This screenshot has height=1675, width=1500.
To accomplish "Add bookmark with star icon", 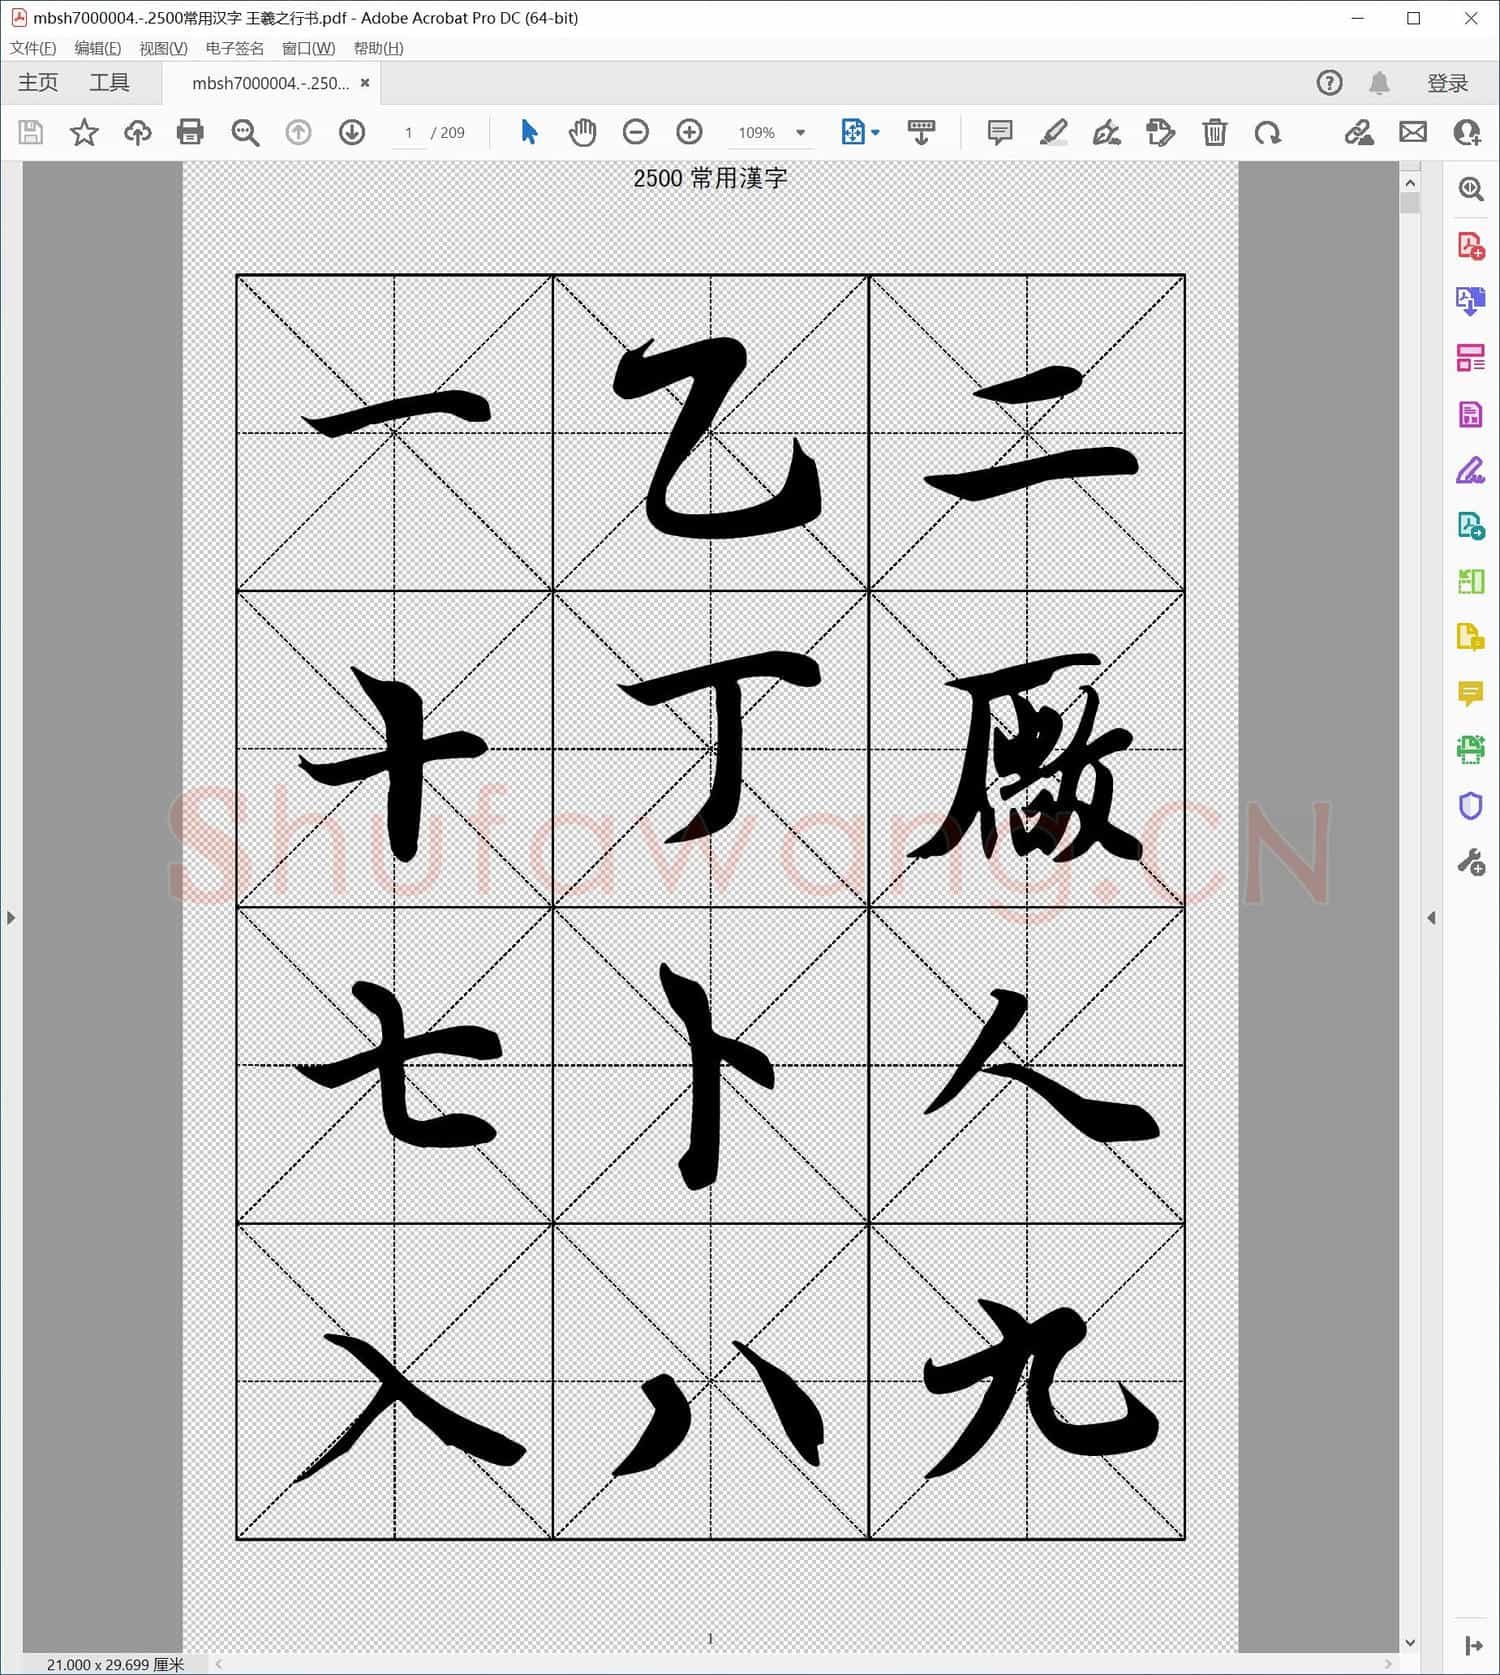I will click(84, 132).
